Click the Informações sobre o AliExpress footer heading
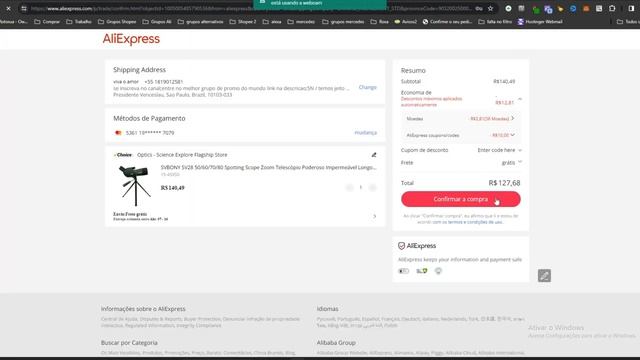 click(143, 309)
